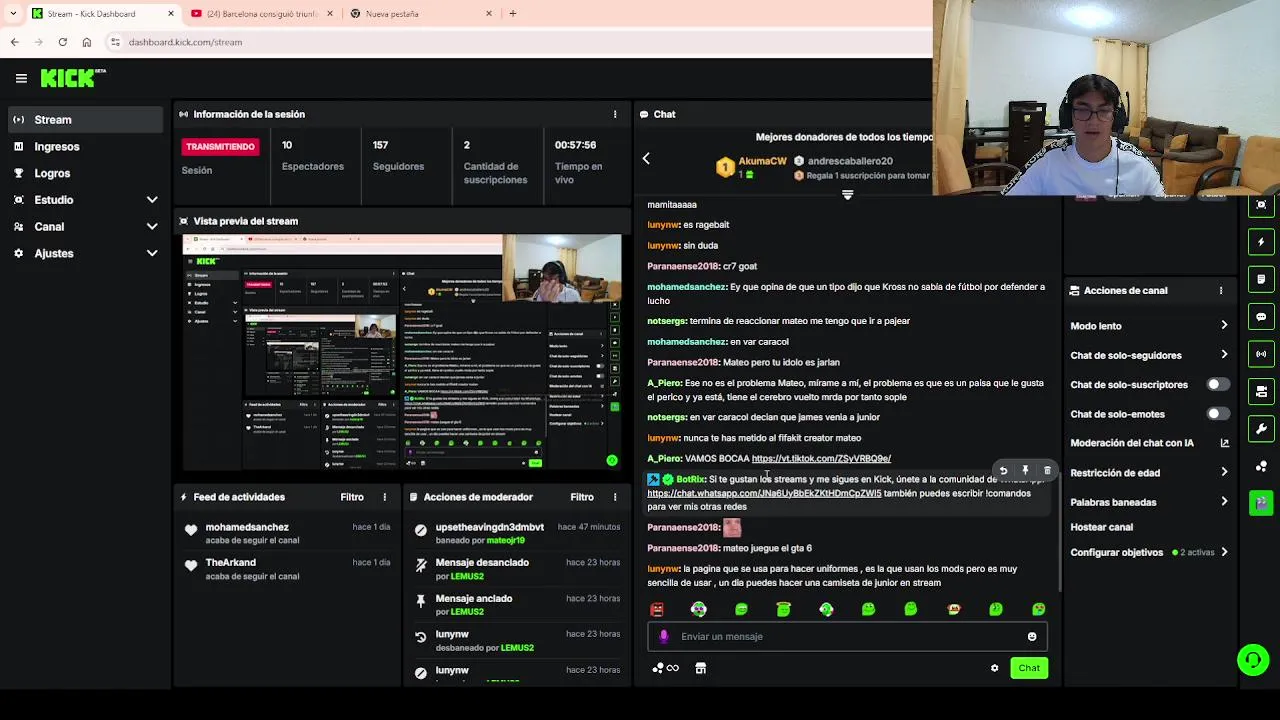Click AkumaCW top donor name
1280x720 pixels.
tap(763, 161)
